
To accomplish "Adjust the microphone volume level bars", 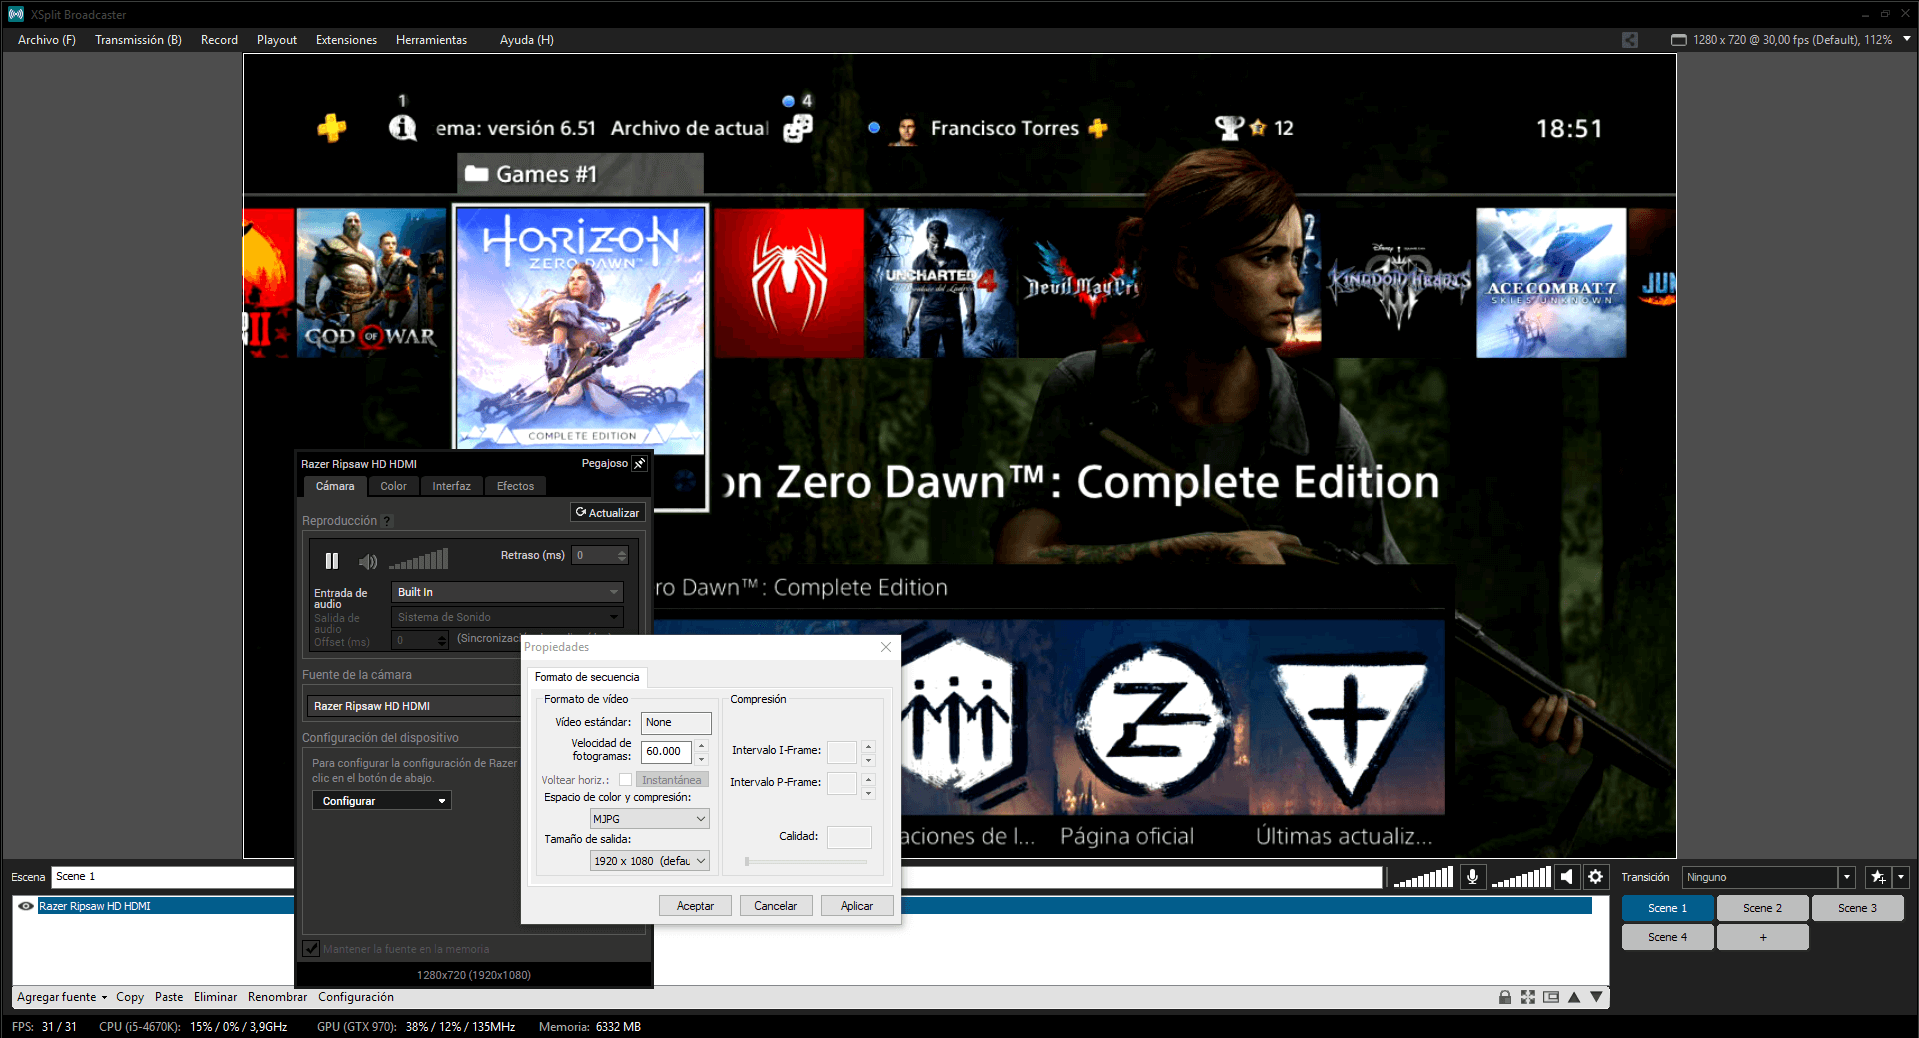I will pyautogui.click(x=1423, y=877).
